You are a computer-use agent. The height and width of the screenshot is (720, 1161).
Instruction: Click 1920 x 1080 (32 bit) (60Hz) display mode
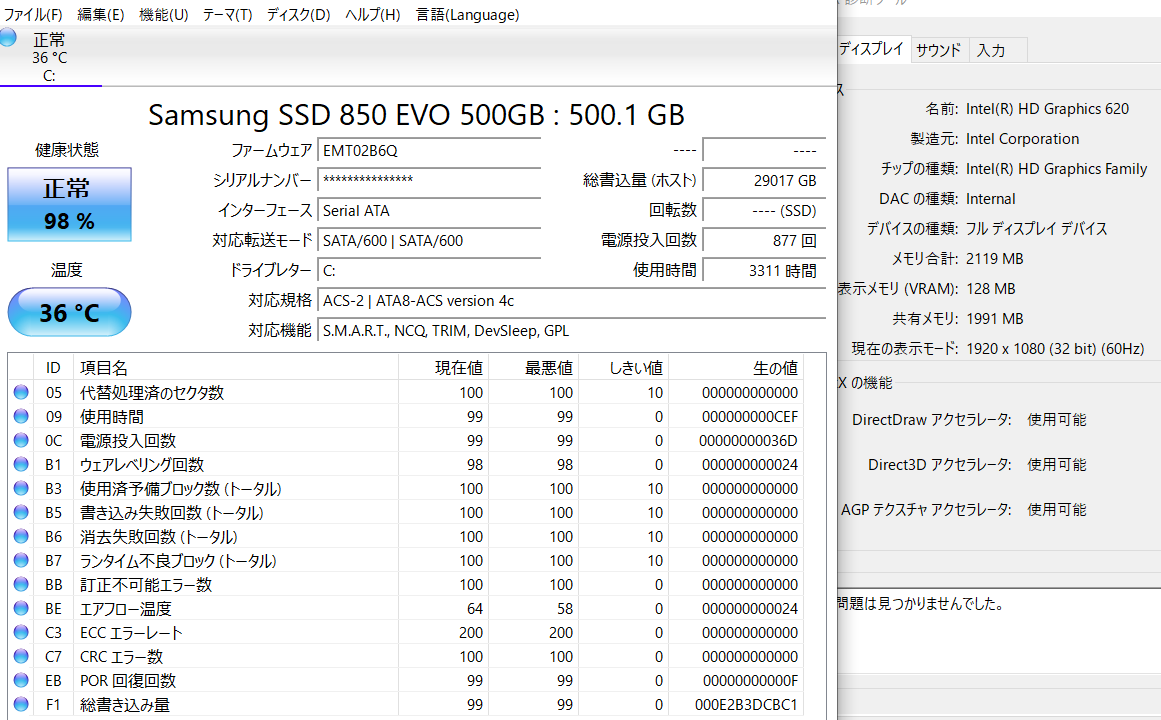click(x=1055, y=348)
